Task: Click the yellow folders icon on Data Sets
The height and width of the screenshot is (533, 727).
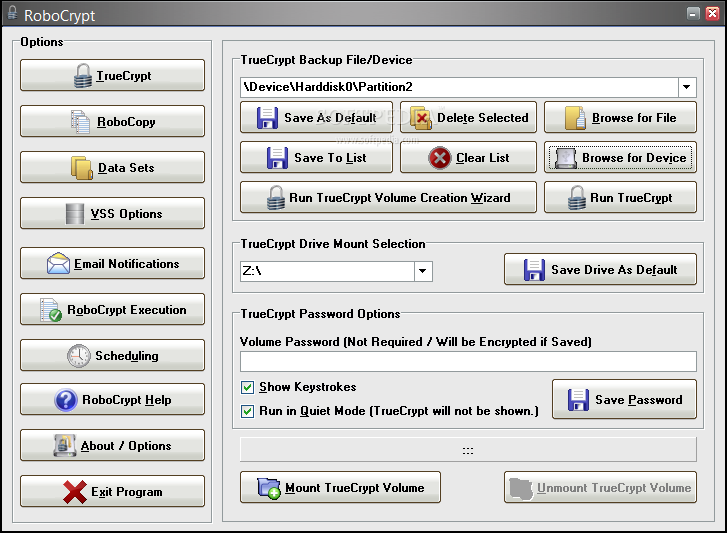Action: 82,168
